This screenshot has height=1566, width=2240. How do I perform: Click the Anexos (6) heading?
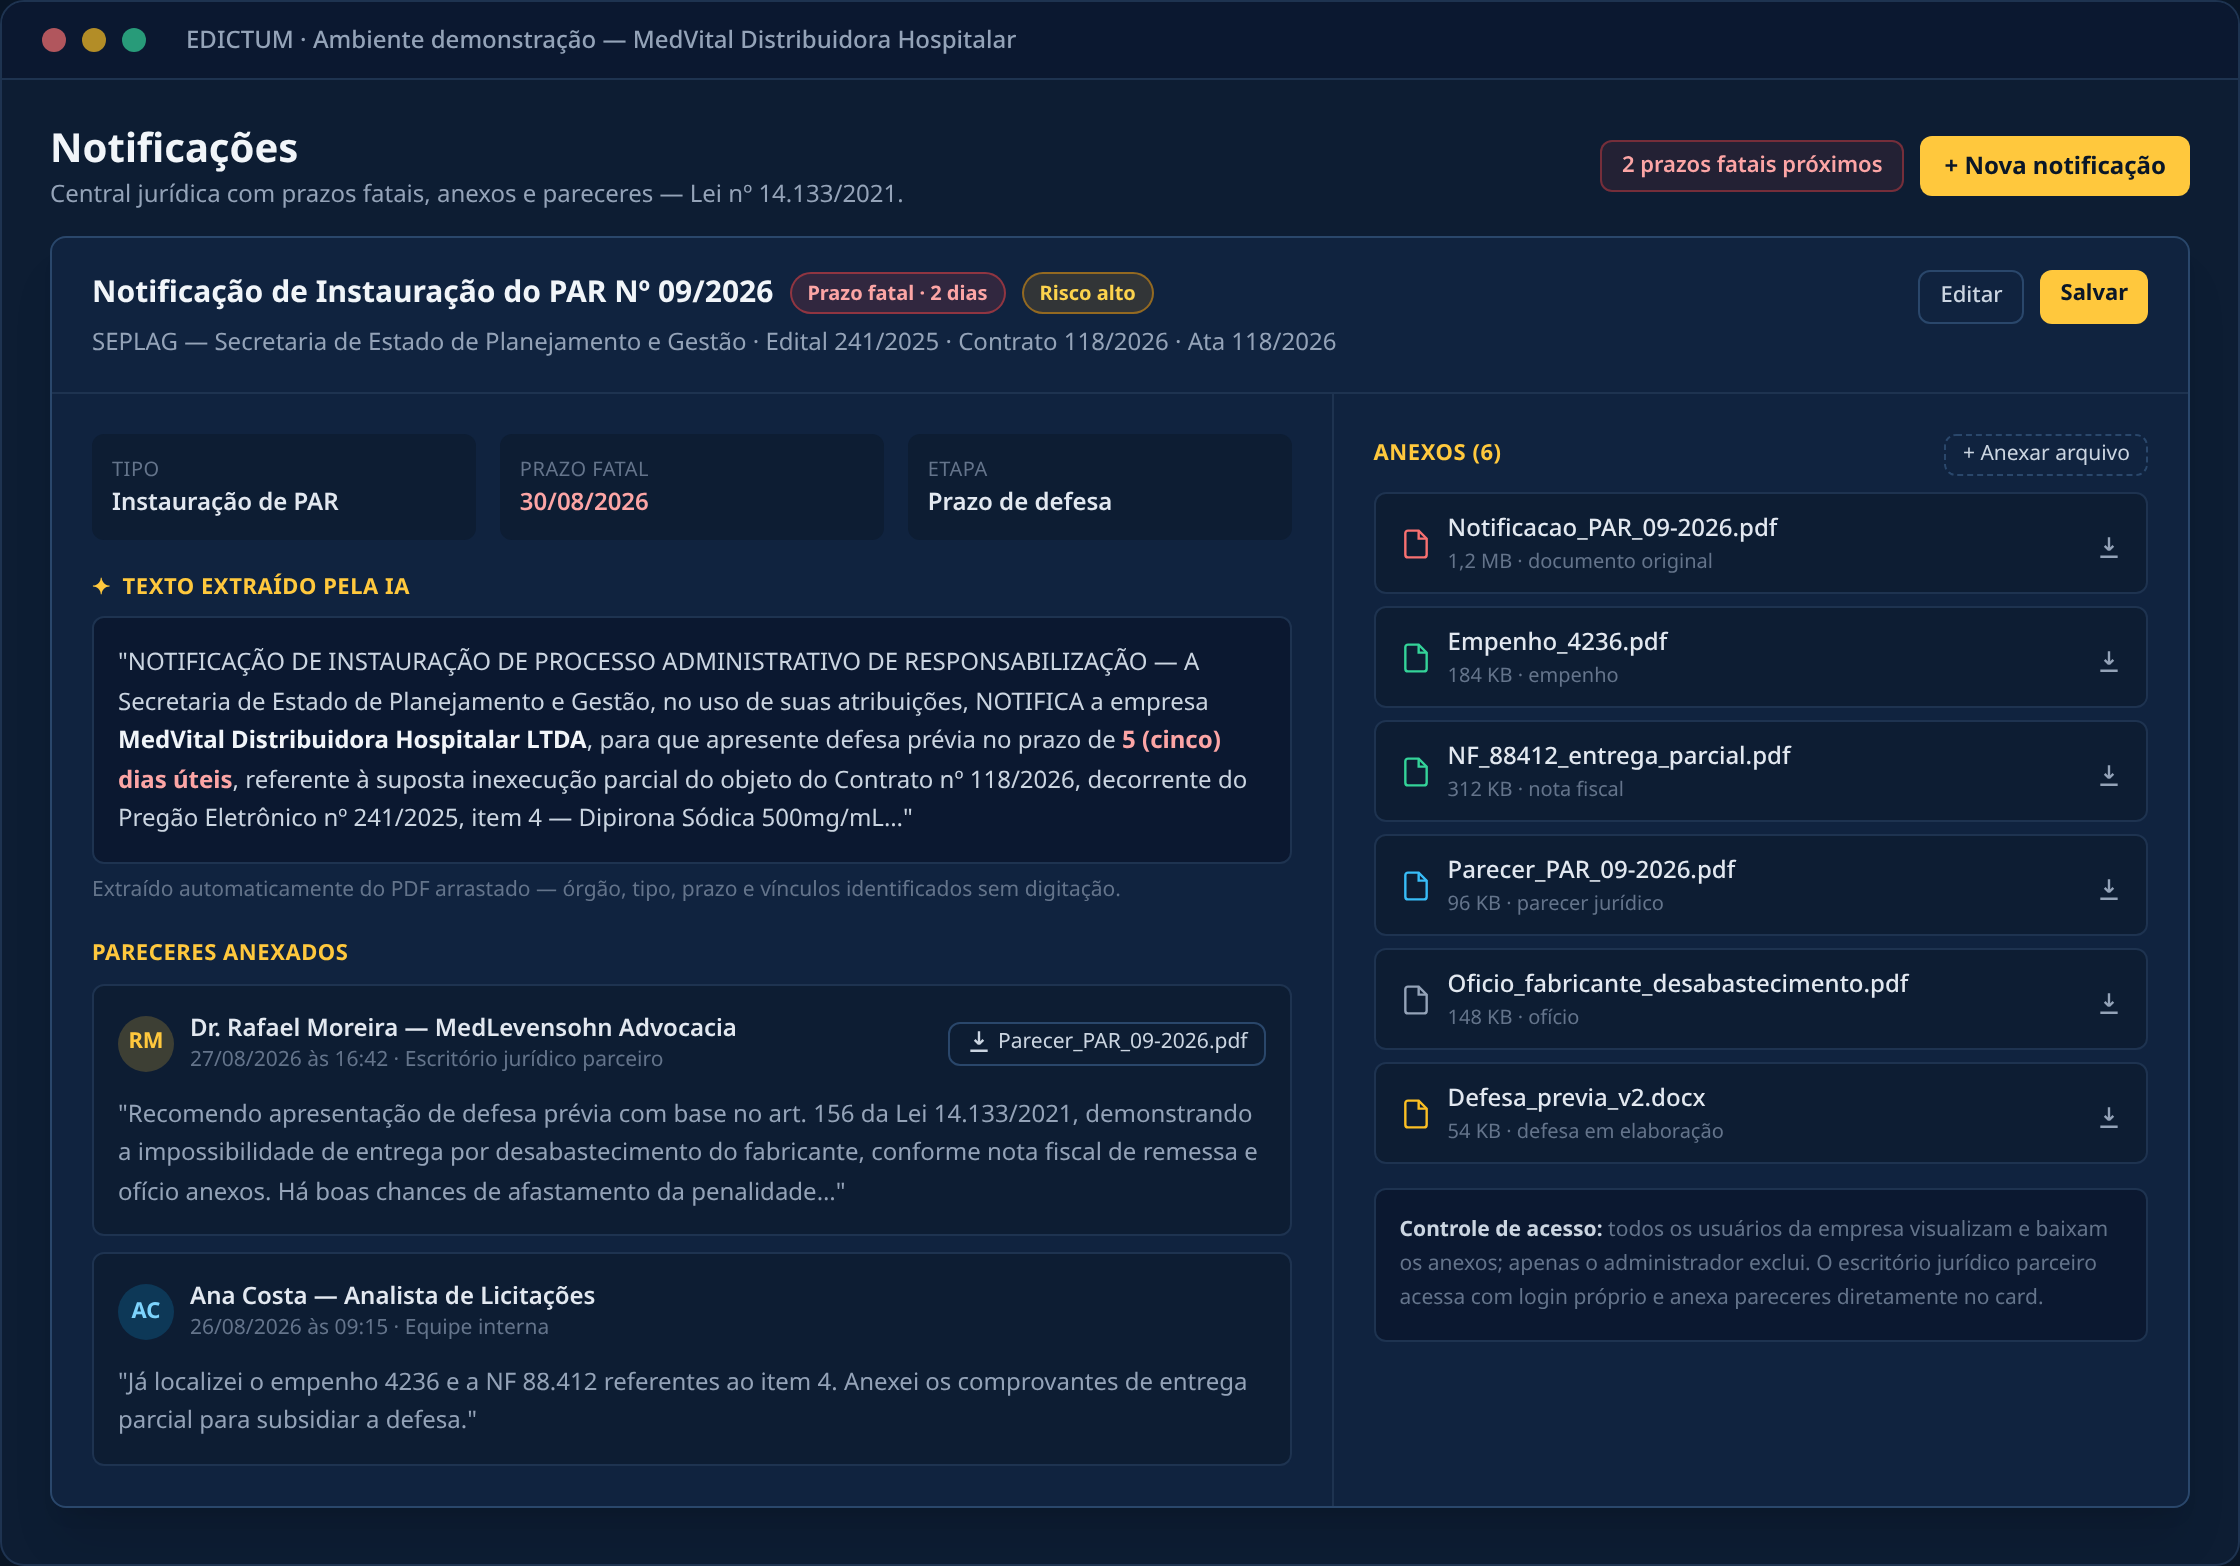click(x=1437, y=453)
